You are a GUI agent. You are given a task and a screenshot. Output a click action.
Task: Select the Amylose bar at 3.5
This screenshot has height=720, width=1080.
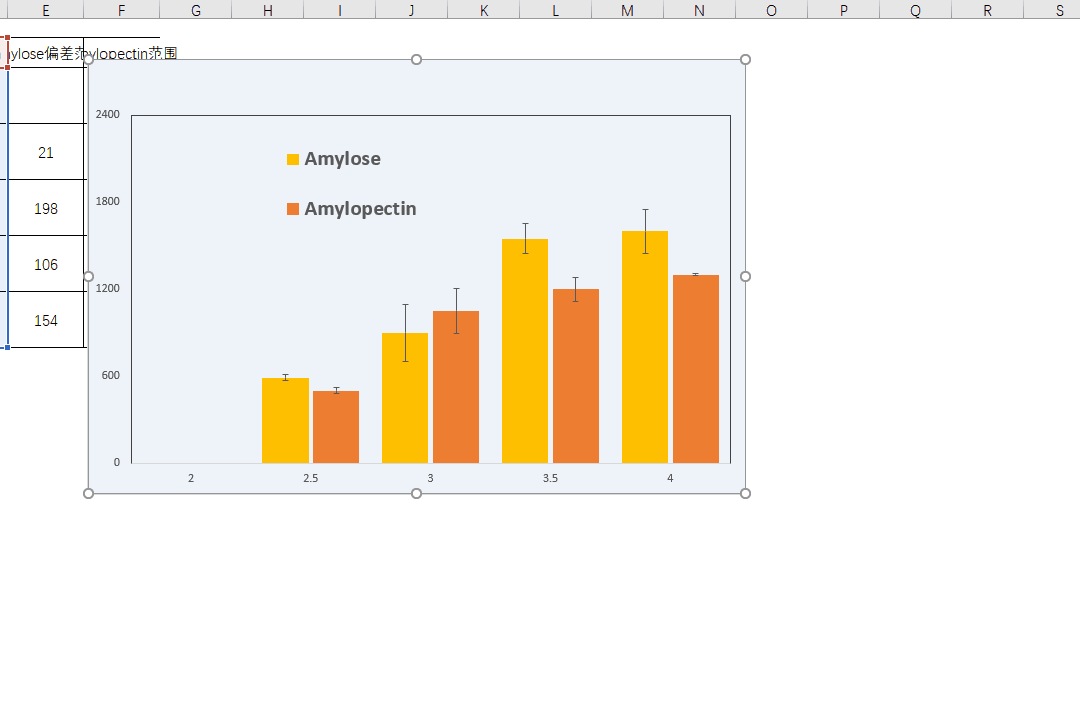pos(525,351)
